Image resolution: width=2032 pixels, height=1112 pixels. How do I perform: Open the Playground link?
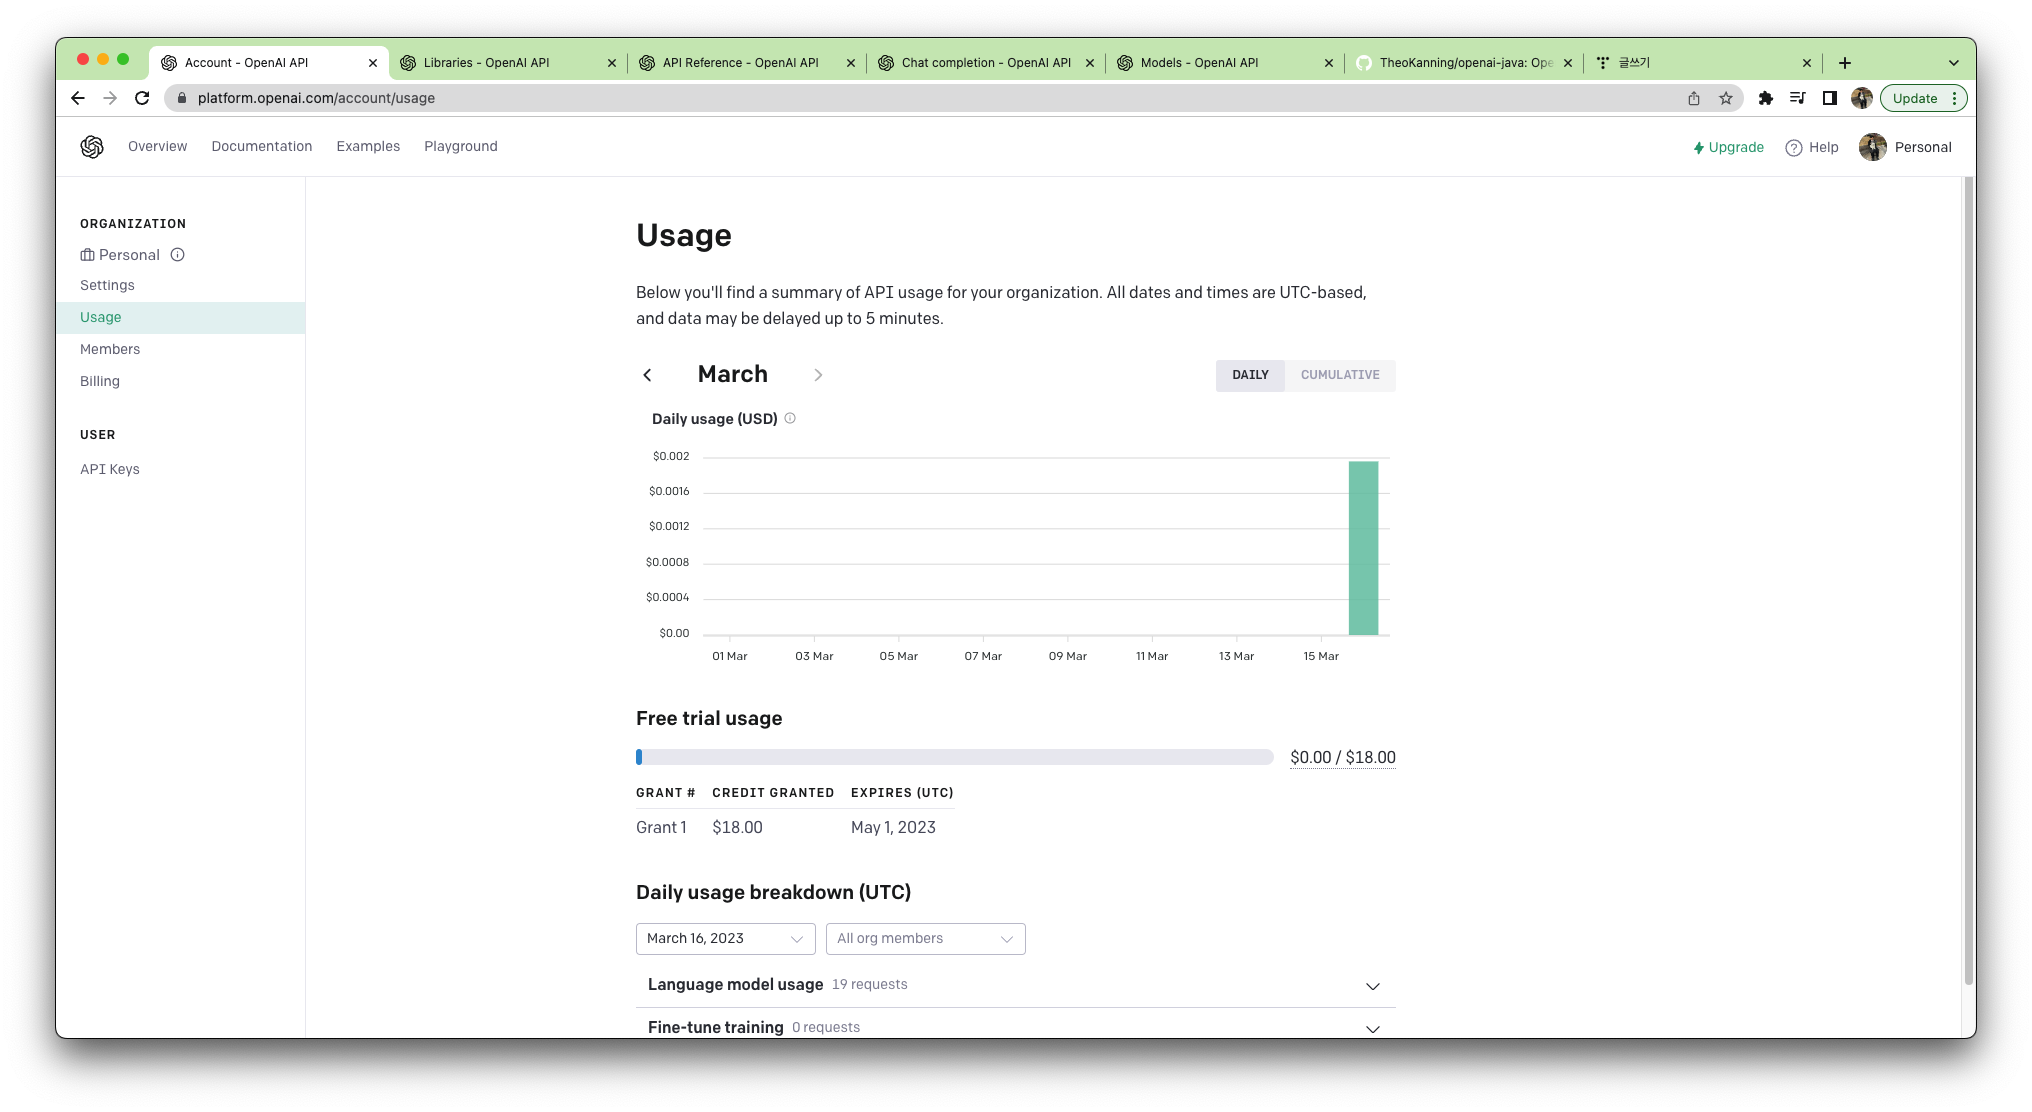coord(460,146)
